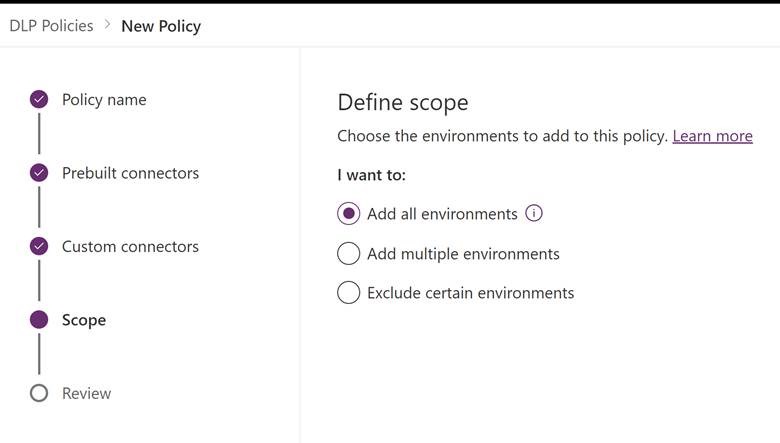Screen dimensions: 780x443
Task: Open the Prebuilt connectors step label
Action: coord(130,173)
